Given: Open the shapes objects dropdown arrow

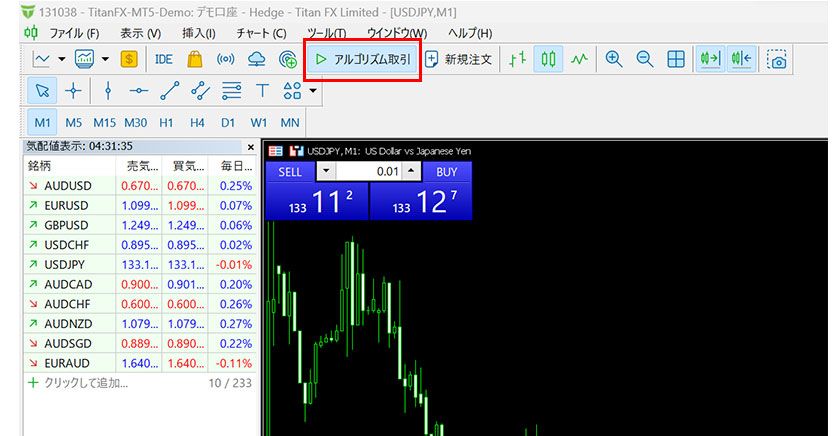Looking at the screenshot, I should click(314, 91).
